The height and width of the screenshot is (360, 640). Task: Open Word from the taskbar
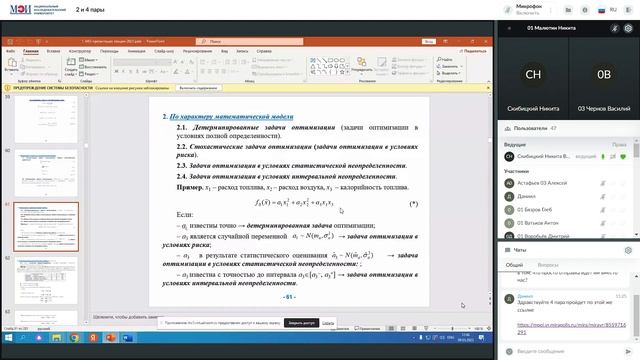127,338
